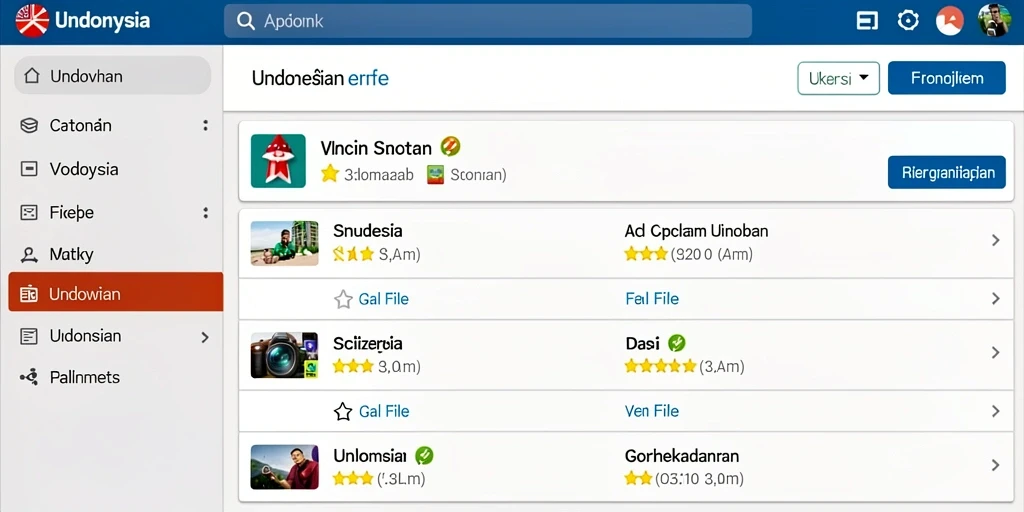The height and width of the screenshot is (512, 1024).
Task: Expand the Uidonsian sidebar chevron
Action: [x=205, y=337]
